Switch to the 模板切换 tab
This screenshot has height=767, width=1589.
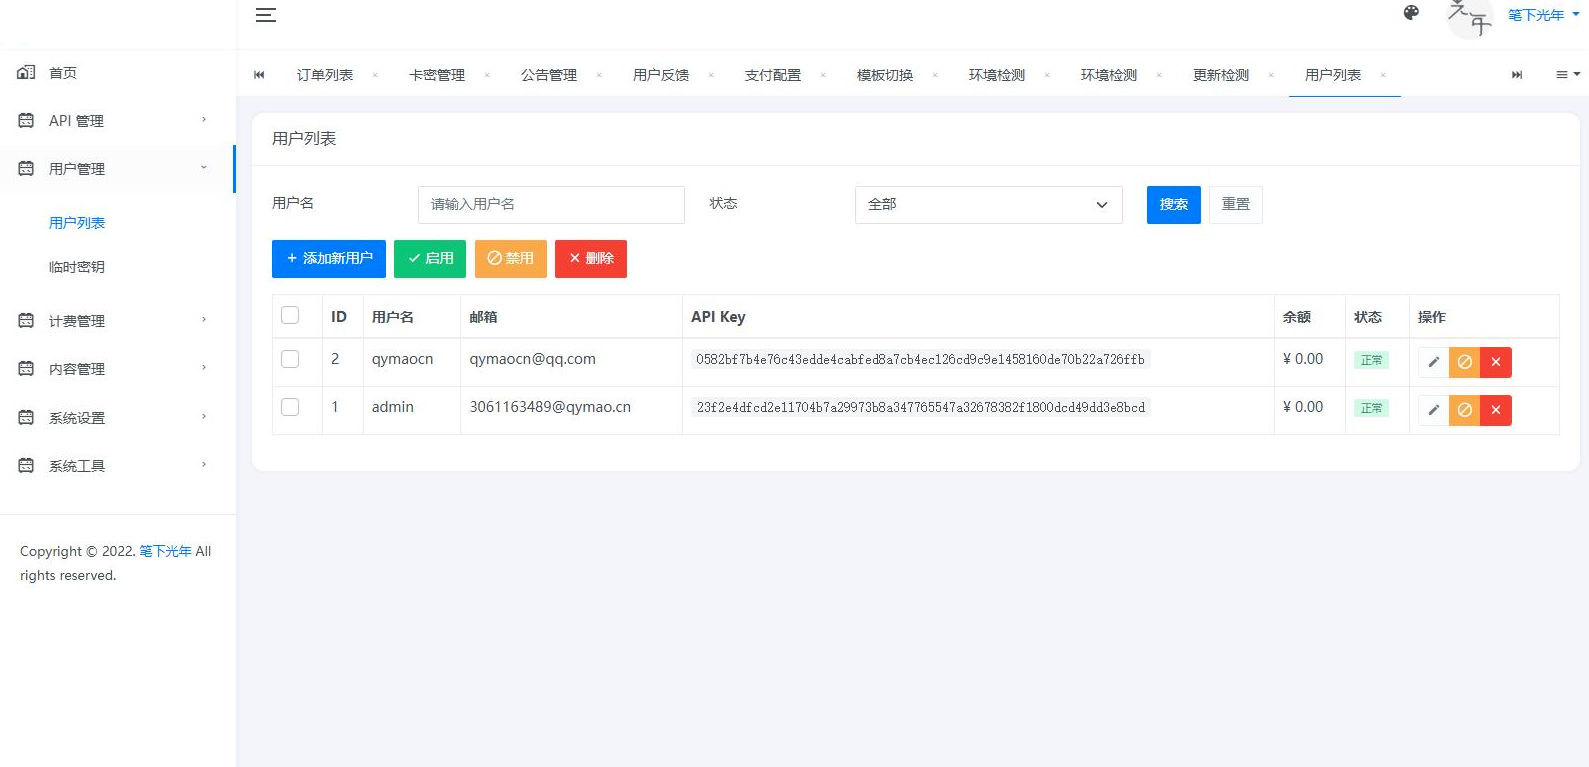click(885, 75)
